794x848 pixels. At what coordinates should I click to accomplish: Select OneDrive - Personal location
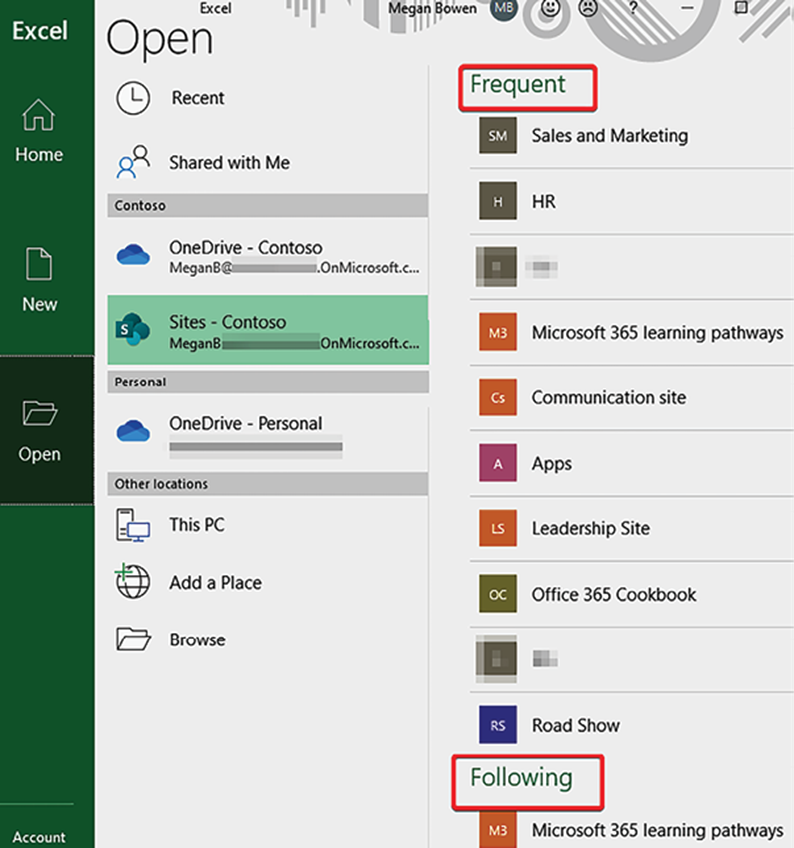[268, 436]
